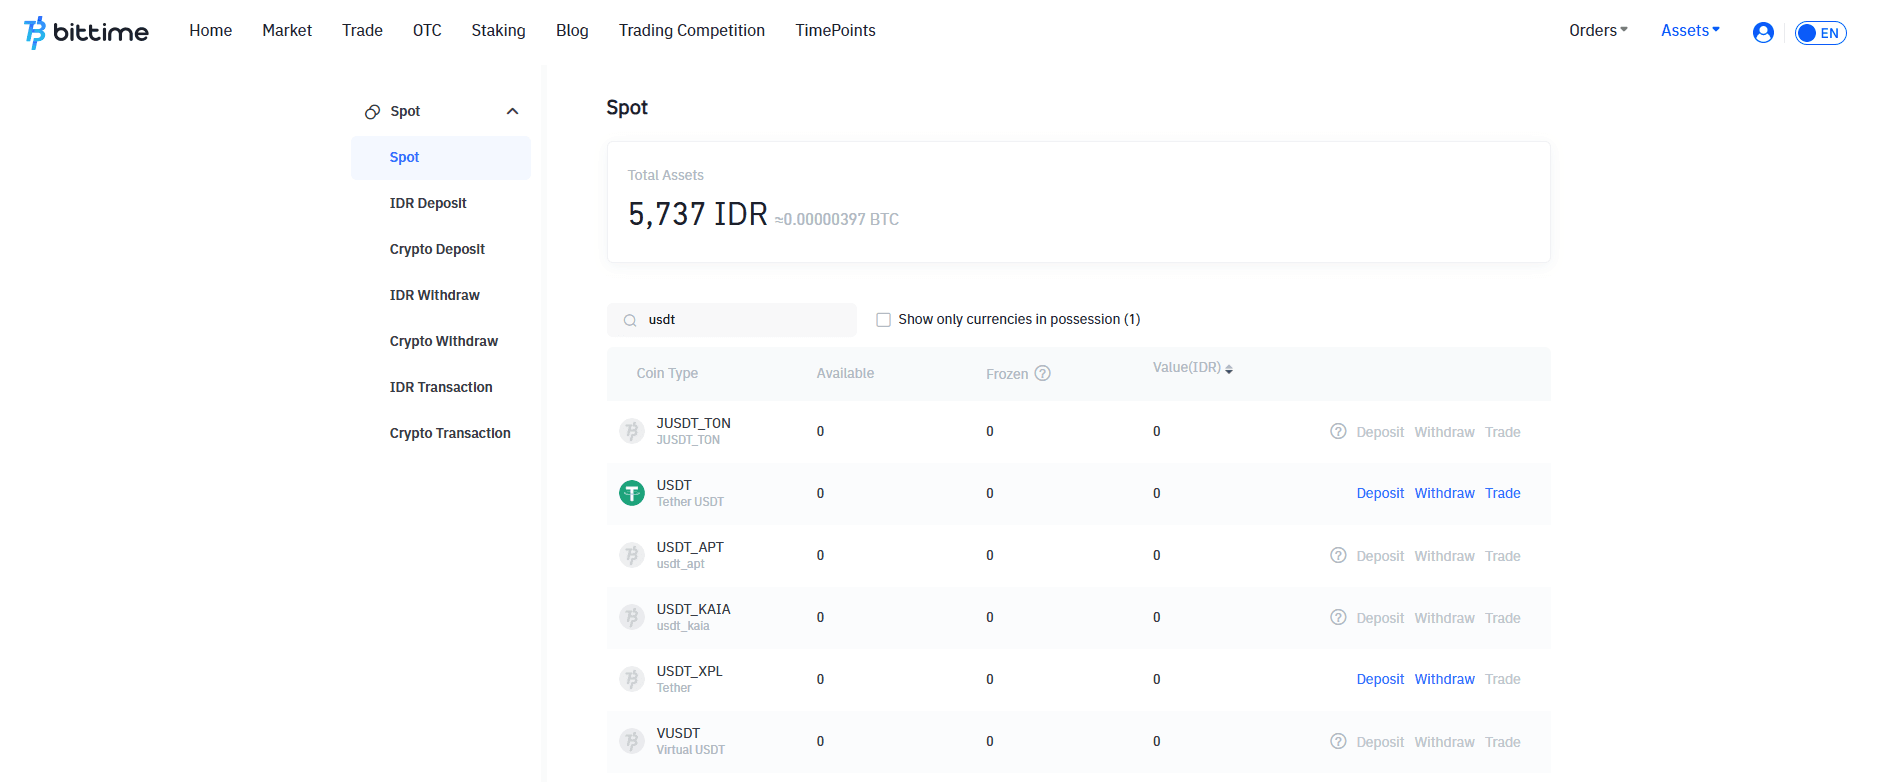Click the Frozen help question icon
This screenshot has width=1903, height=782.
tap(1042, 374)
